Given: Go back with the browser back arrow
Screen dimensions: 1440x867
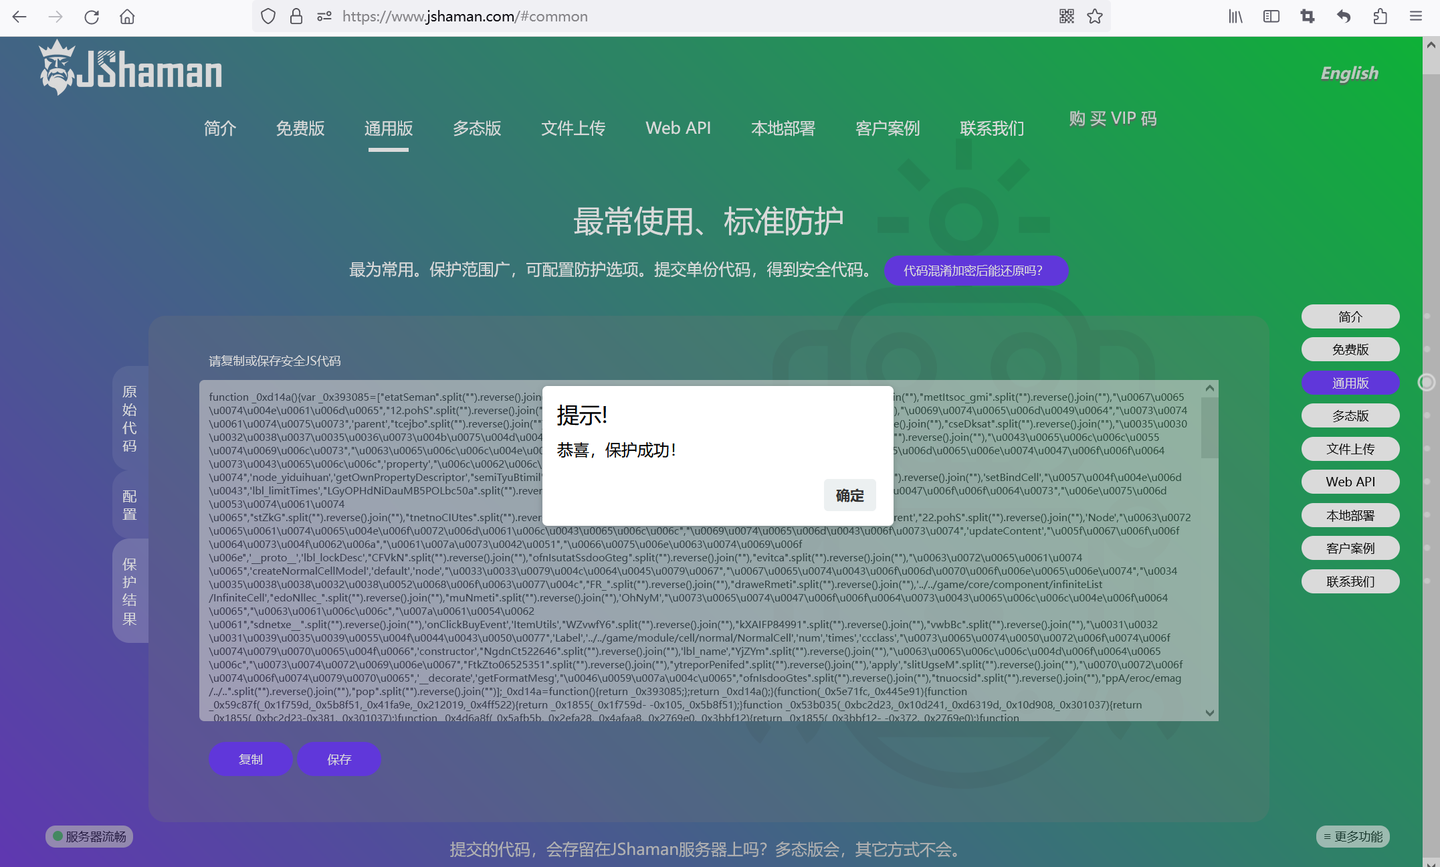Looking at the screenshot, I should (19, 17).
